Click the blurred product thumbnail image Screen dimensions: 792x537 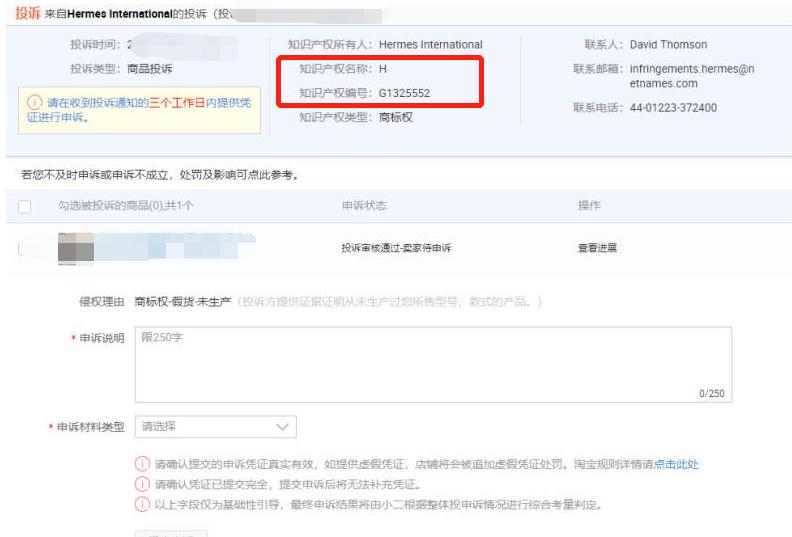pos(76,248)
